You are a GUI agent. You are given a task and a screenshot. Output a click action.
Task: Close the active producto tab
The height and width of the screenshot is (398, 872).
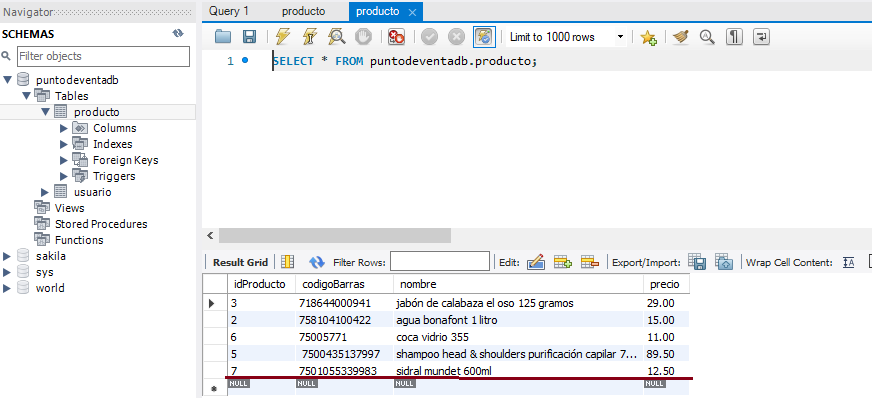[412, 12]
